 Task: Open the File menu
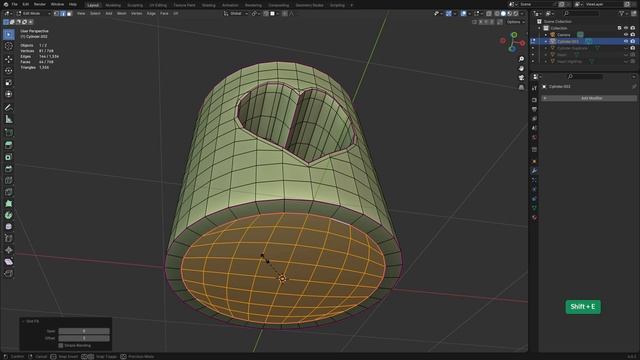click(x=15, y=4)
